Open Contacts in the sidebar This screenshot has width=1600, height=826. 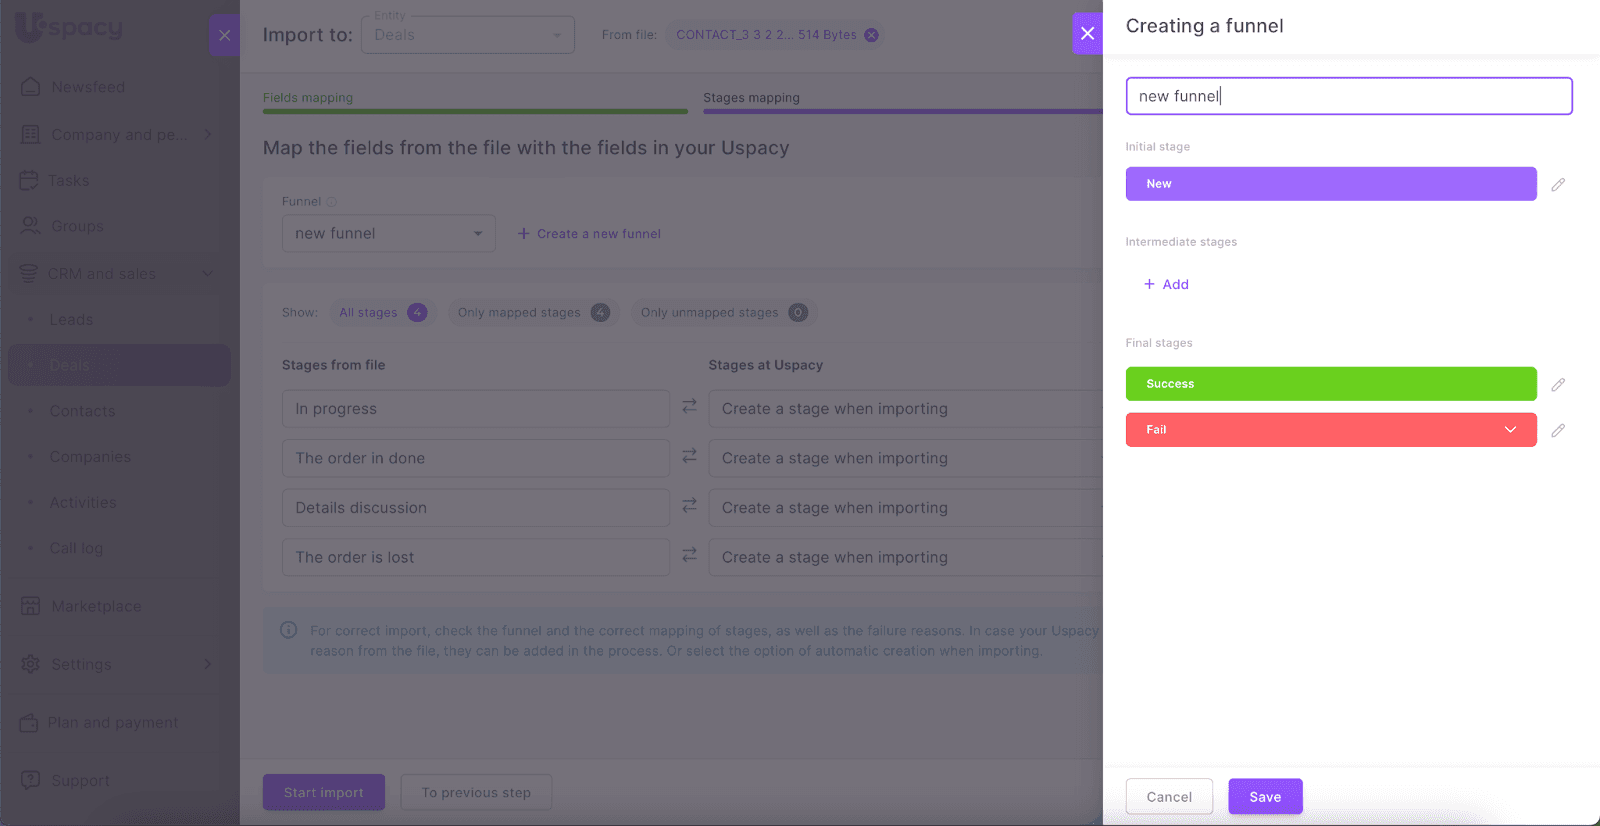click(82, 411)
